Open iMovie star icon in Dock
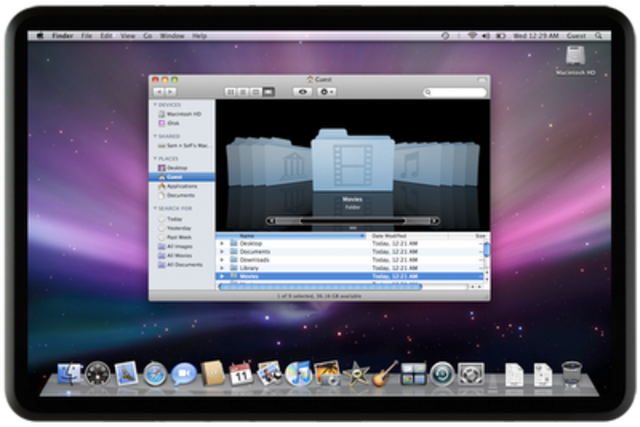640x427 pixels. click(356, 374)
